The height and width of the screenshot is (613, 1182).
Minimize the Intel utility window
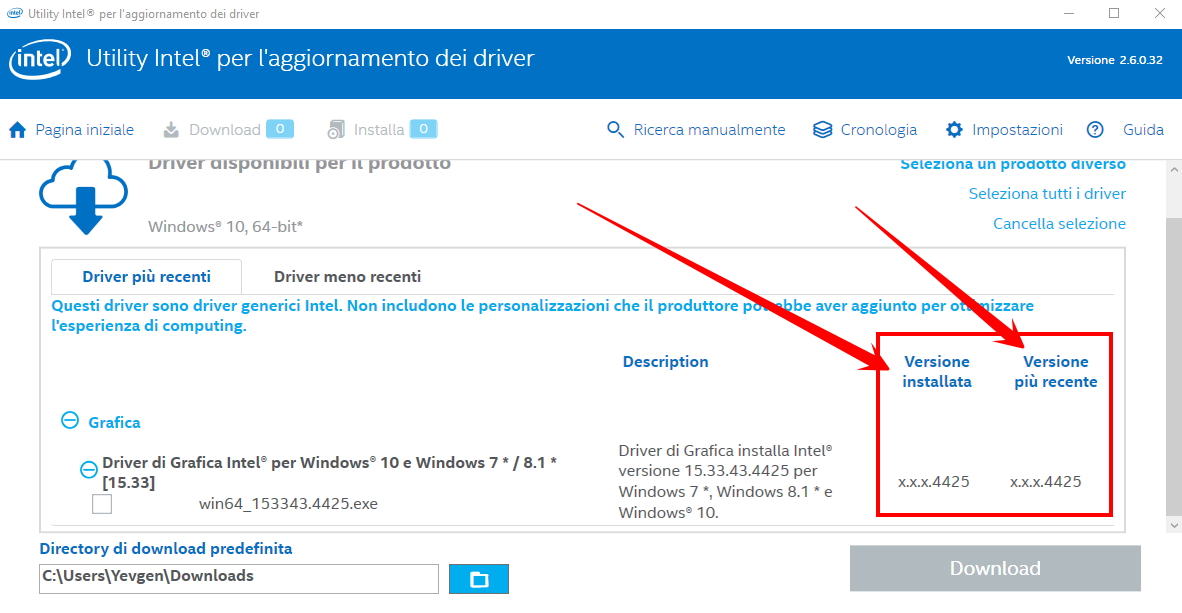[x=1069, y=14]
